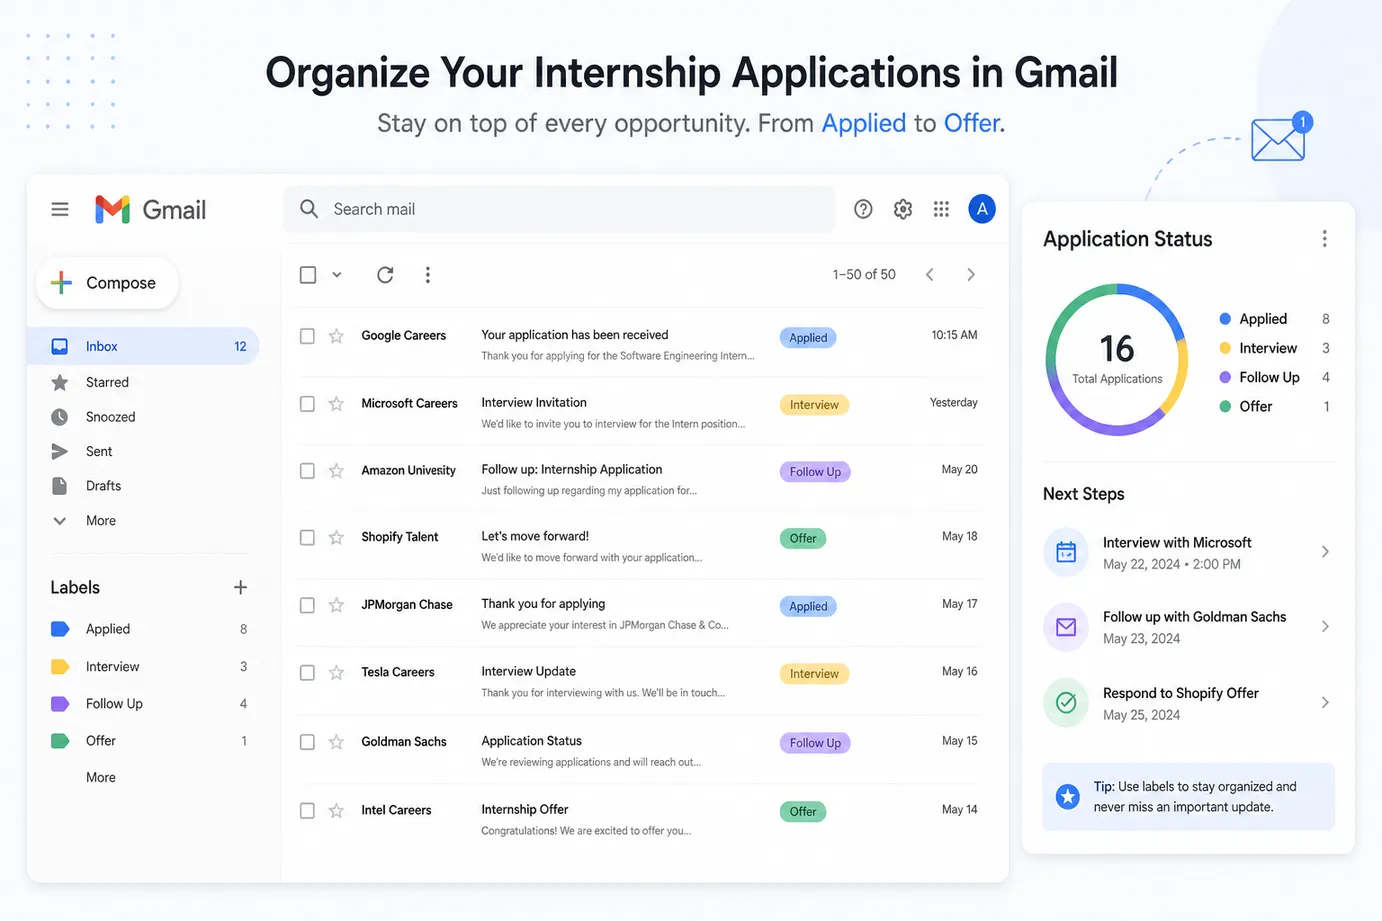Expand the More folders in sidebar
1382x921 pixels.
point(100,520)
